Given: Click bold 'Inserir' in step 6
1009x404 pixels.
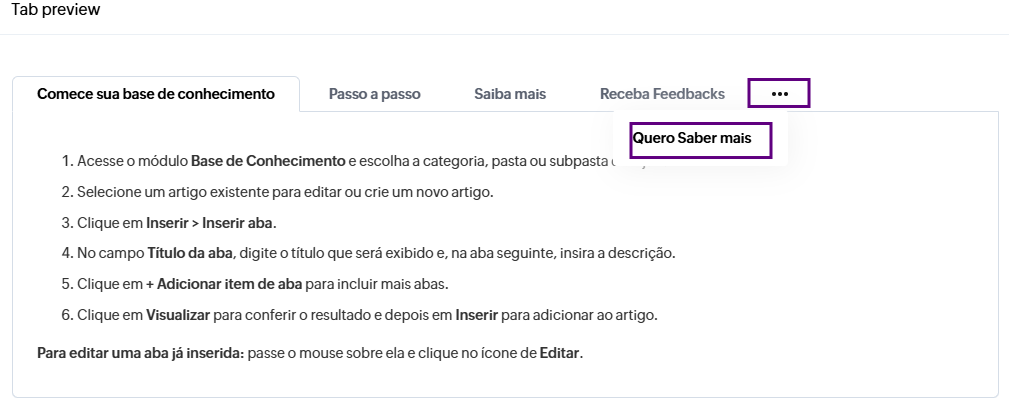Looking at the screenshot, I should tap(477, 315).
